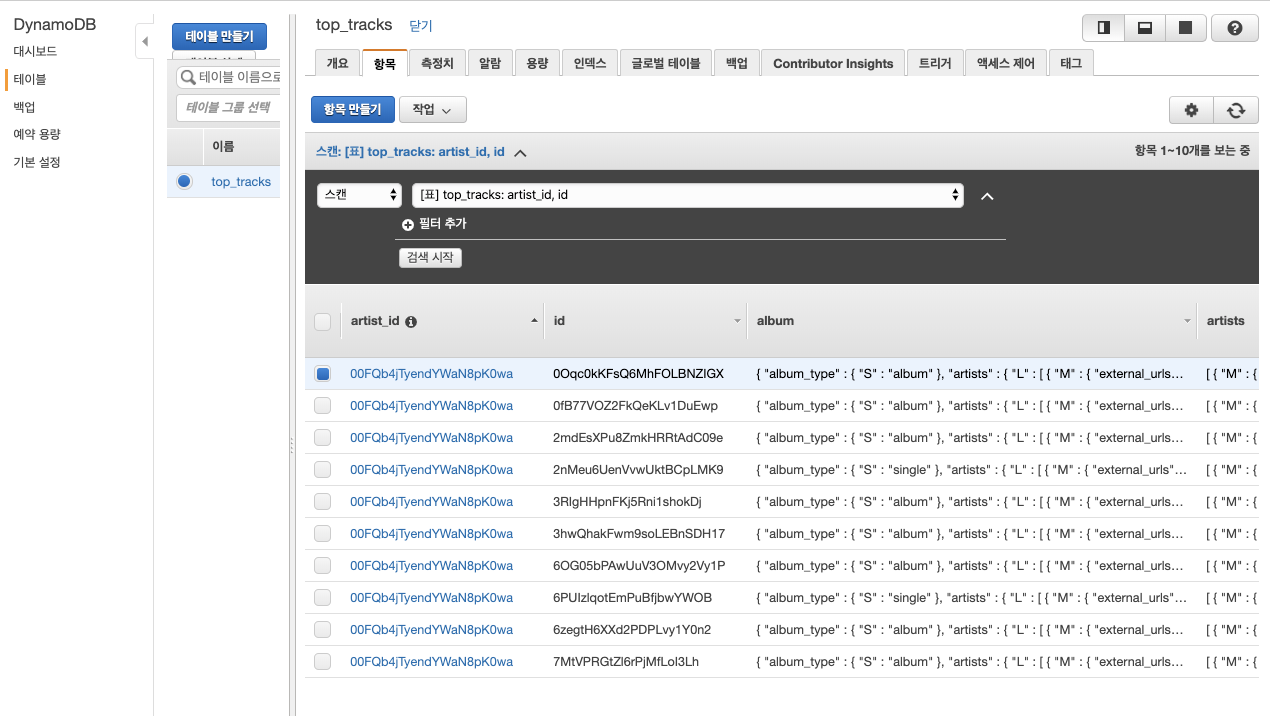
Task: Switch to 용량 tab
Action: [x=537, y=63]
